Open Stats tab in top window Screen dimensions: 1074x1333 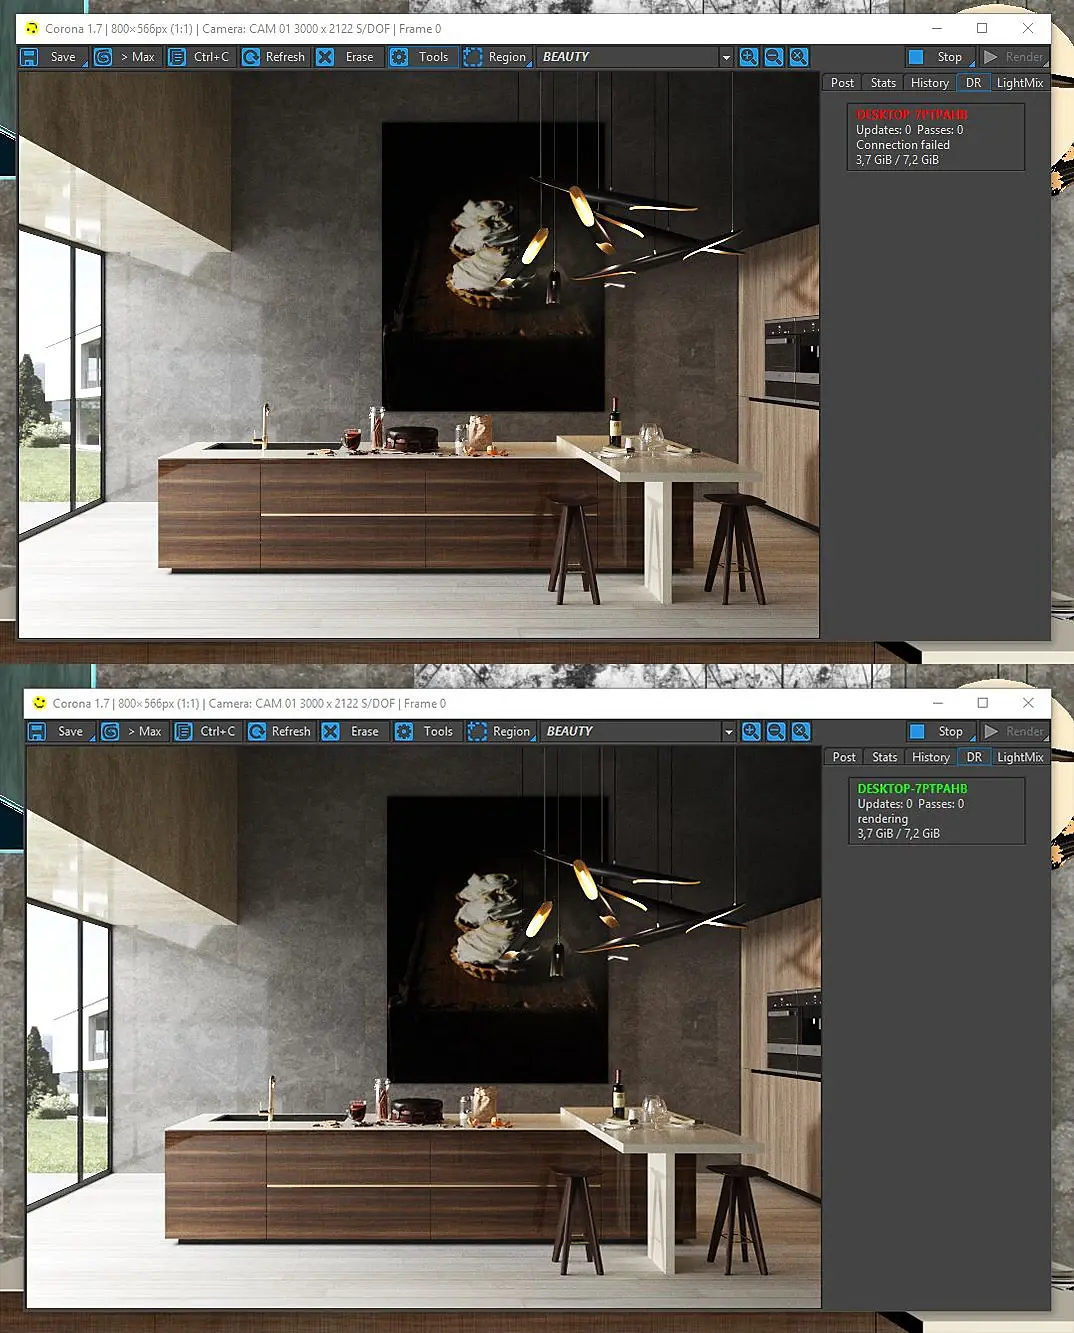coord(883,83)
